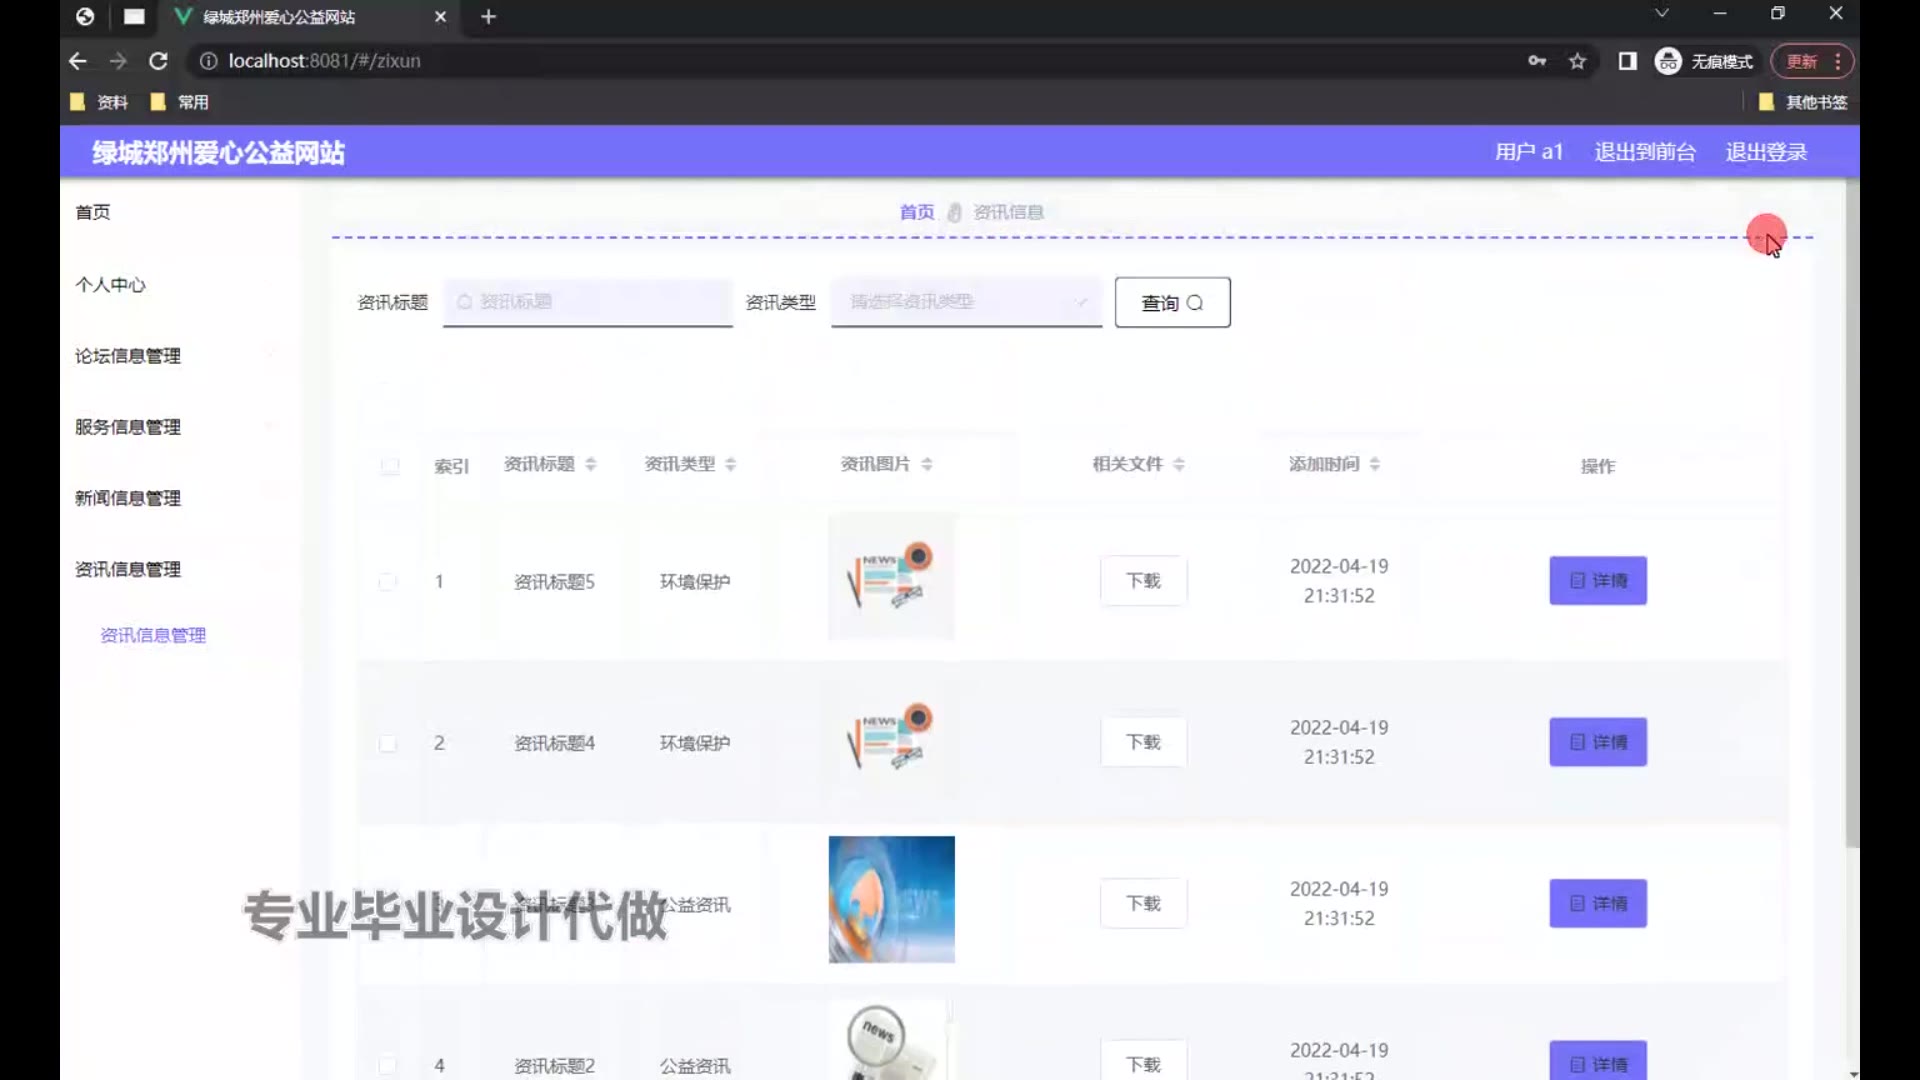Reload the page with the refresh icon

click(158, 61)
